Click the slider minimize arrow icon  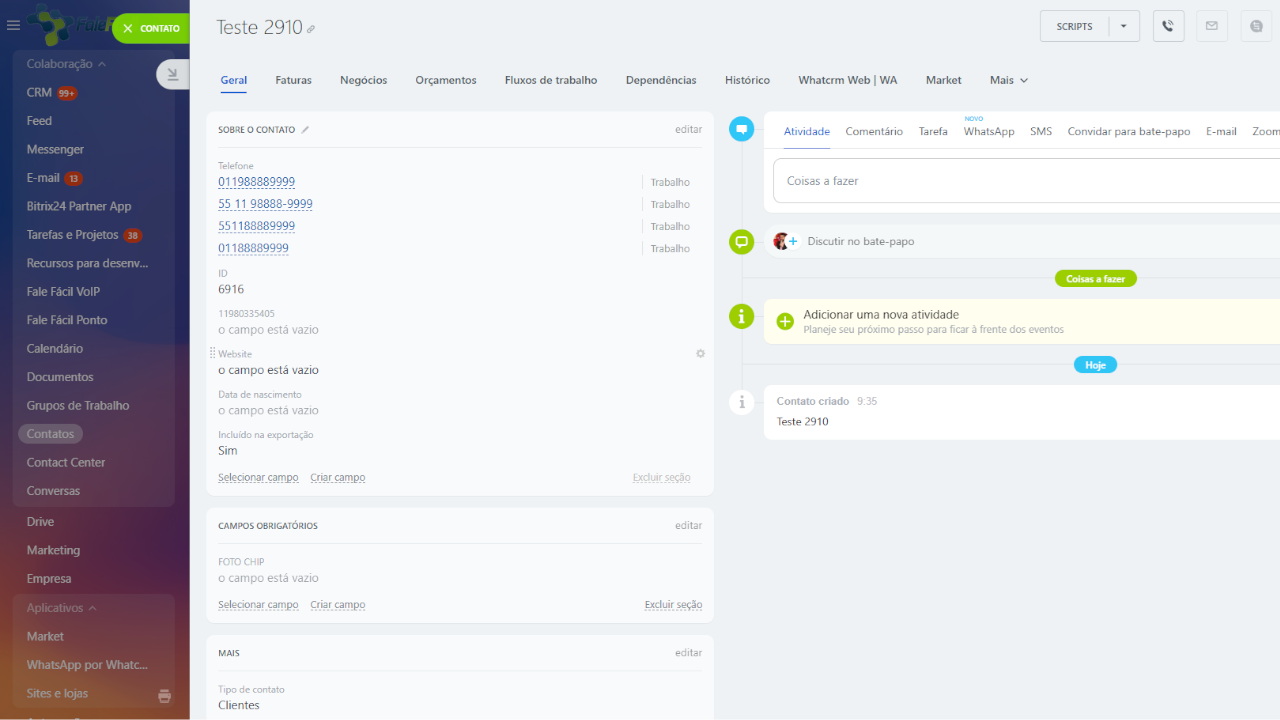172,74
